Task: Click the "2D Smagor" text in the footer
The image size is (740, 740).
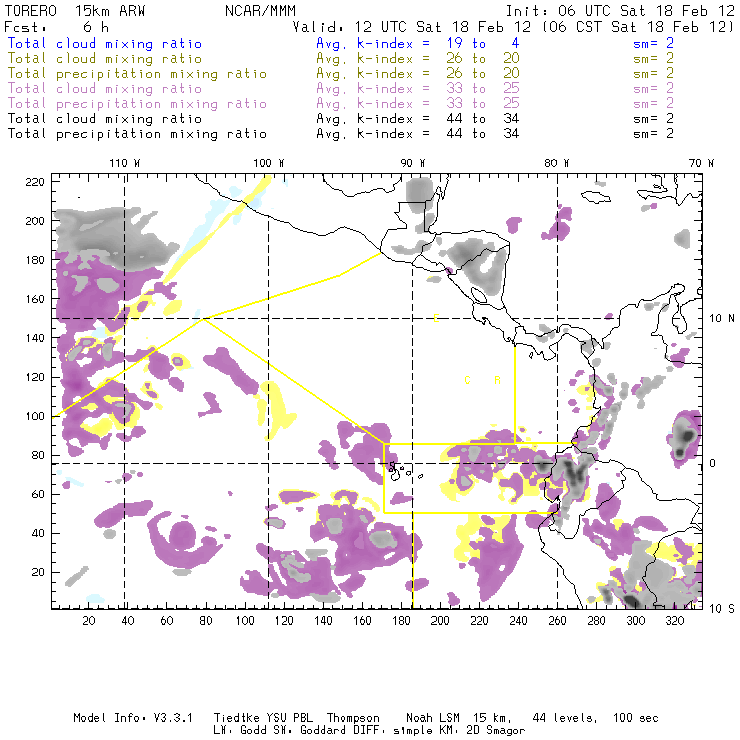Action: pyautogui.click(x=496, y=731)
